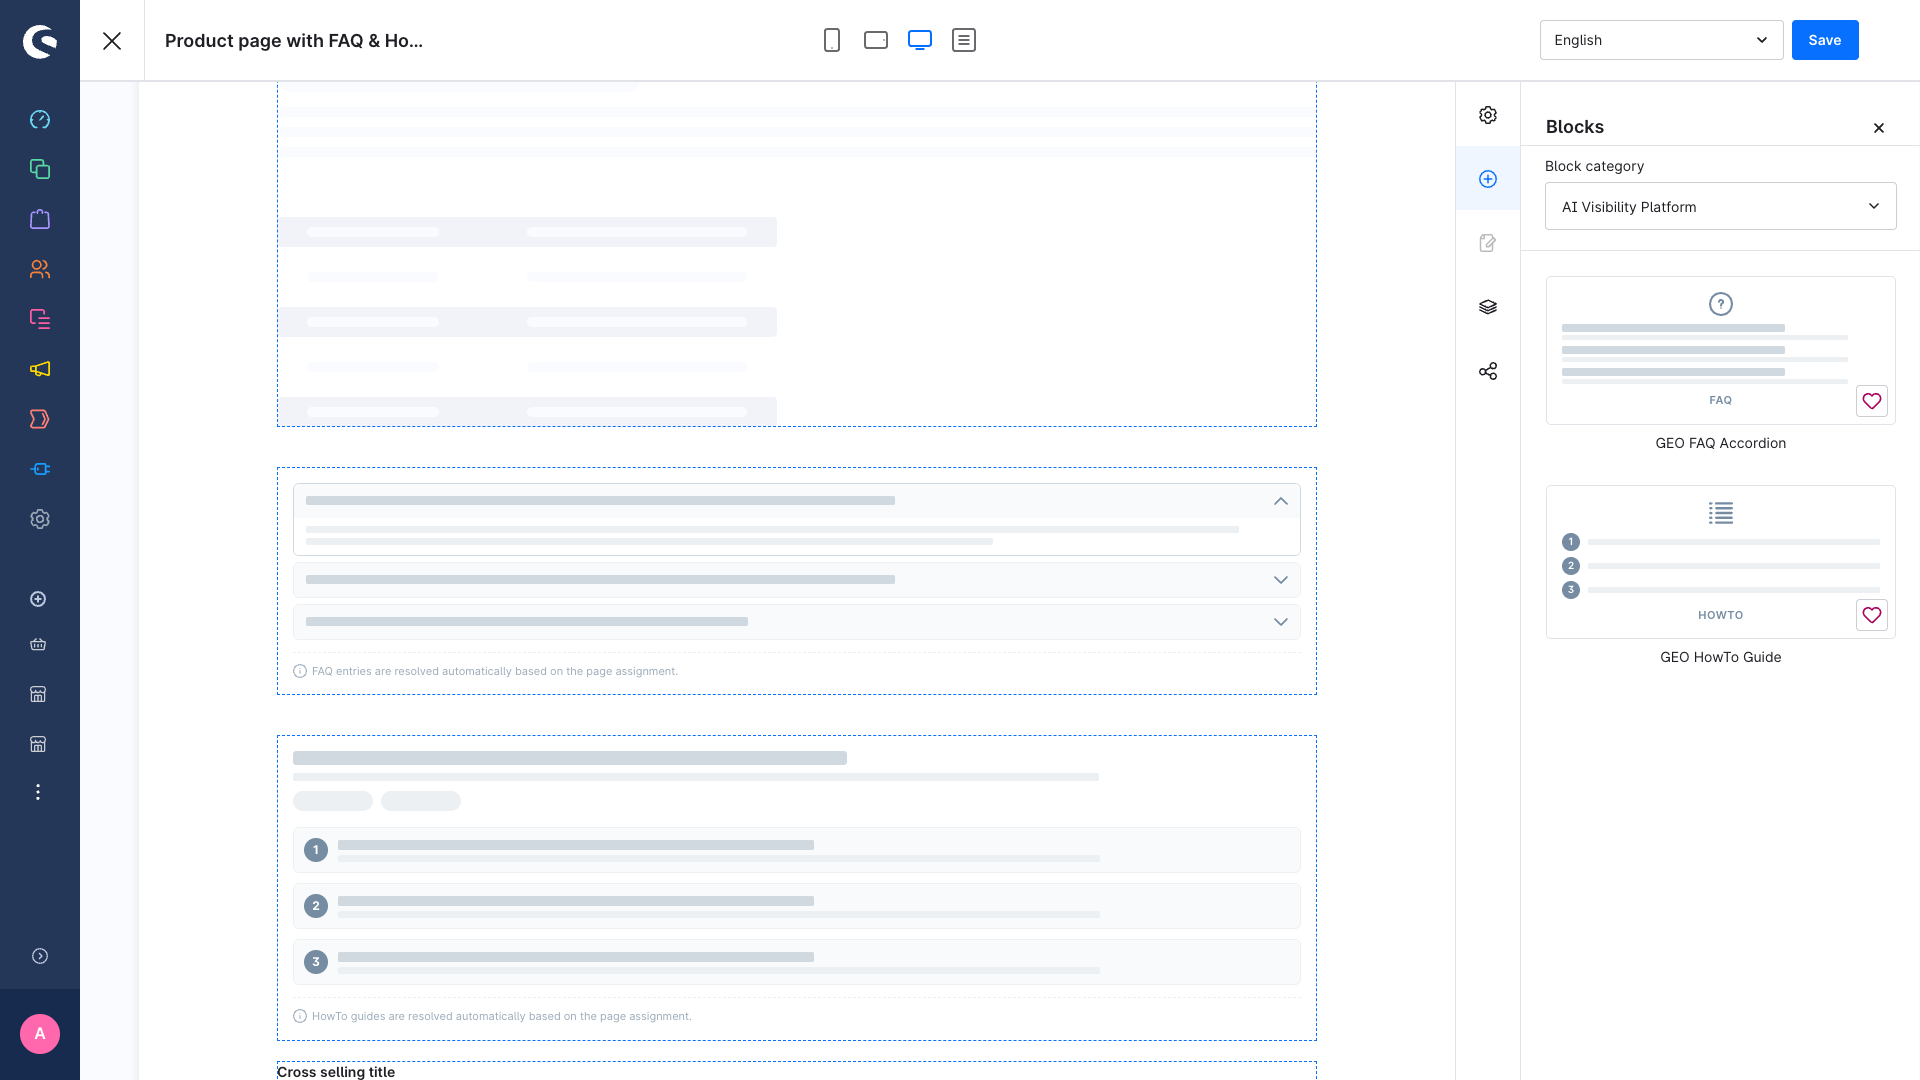Viewport: 1920px width, 1080px height.
Task: Open Marketing megaphone icon
Action: (40, 369)
